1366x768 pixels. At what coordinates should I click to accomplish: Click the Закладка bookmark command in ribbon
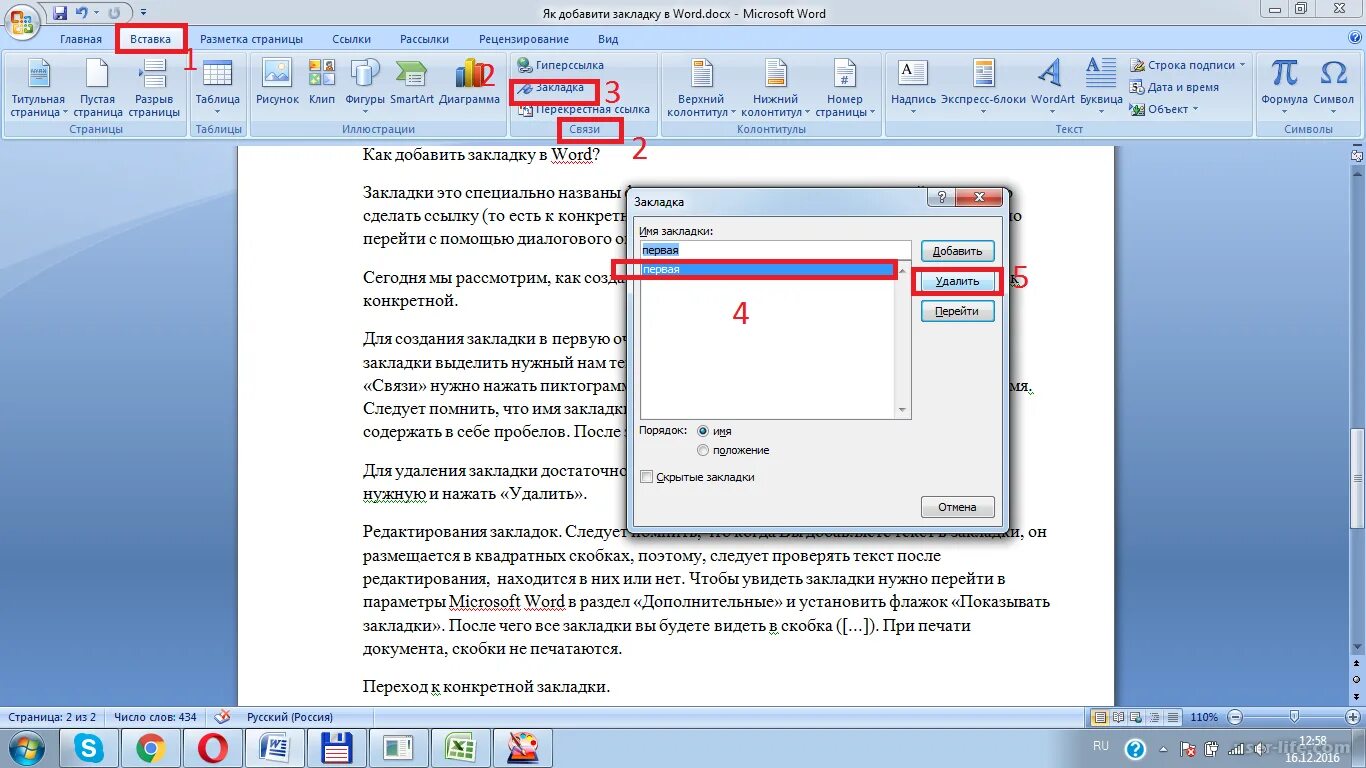(x=551, y=88)
